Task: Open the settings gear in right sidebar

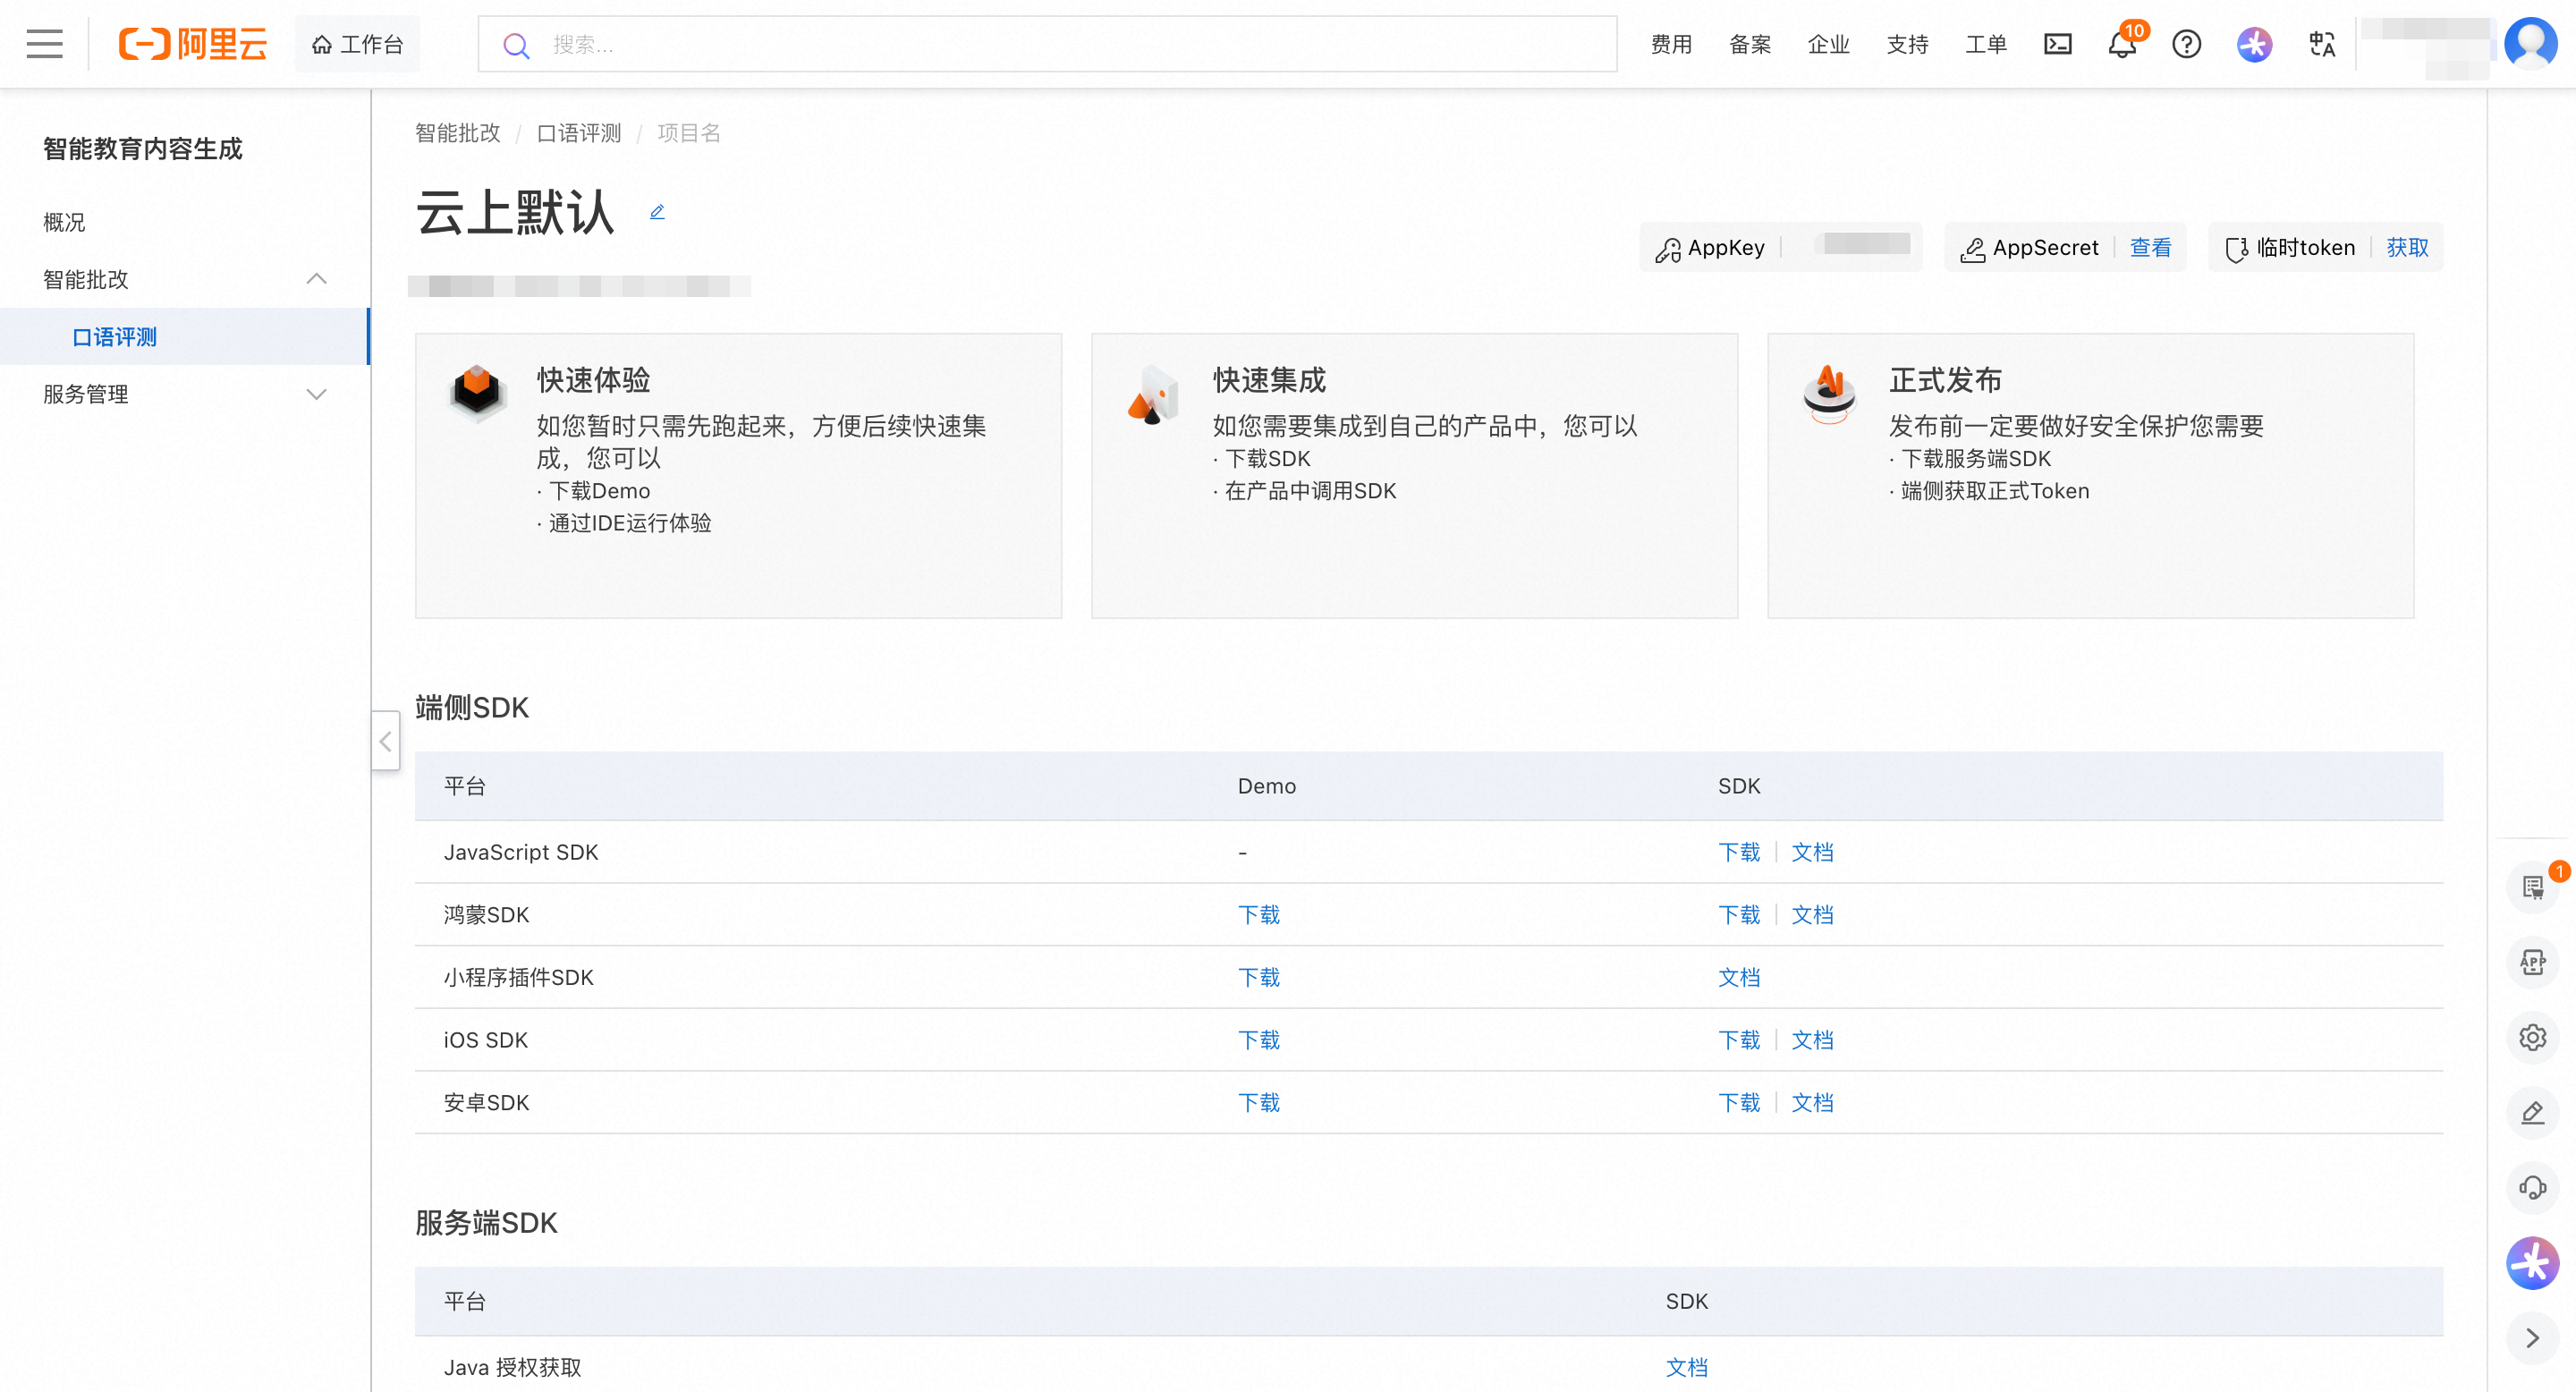Action: pos(2532,1037)
